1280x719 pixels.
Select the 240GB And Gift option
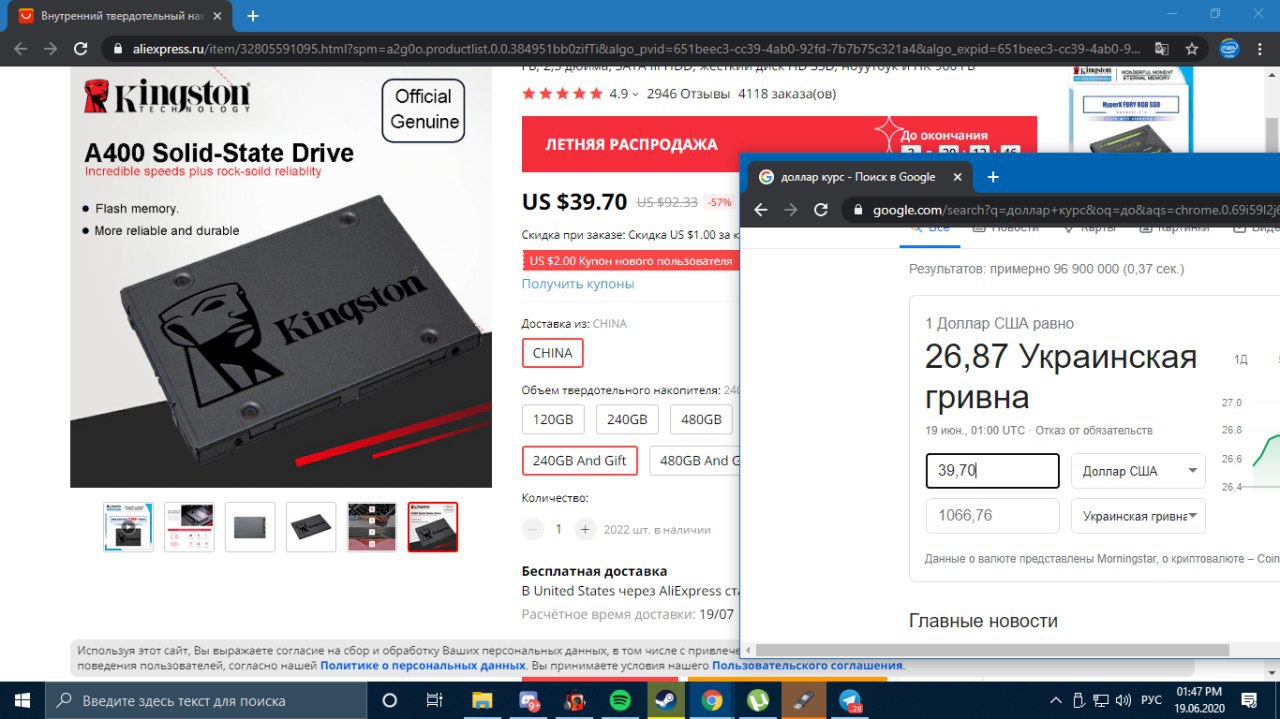pyautogui.click(x=579, y=460)
